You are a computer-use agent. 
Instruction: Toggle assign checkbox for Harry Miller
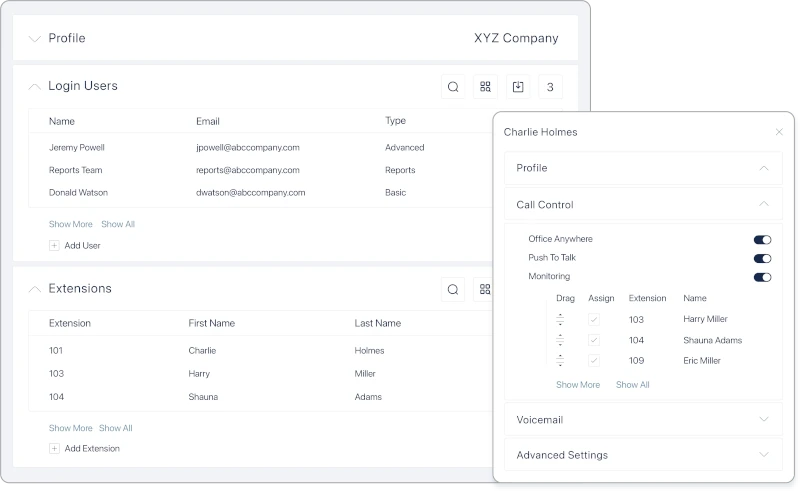pos(593,319)
